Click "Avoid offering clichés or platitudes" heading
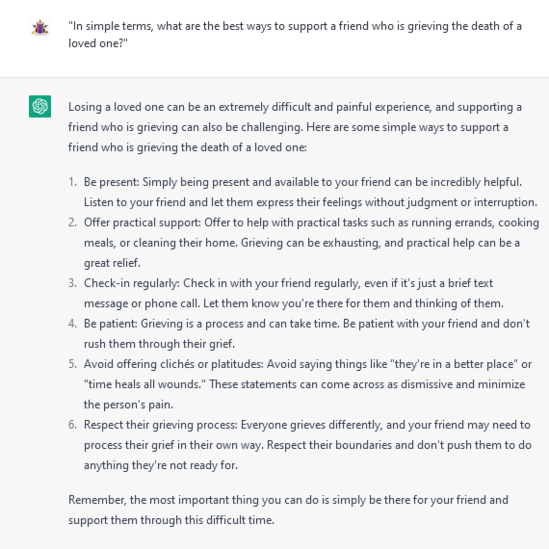The height and width of the screenshot is (549, 549). coord(174,364)
